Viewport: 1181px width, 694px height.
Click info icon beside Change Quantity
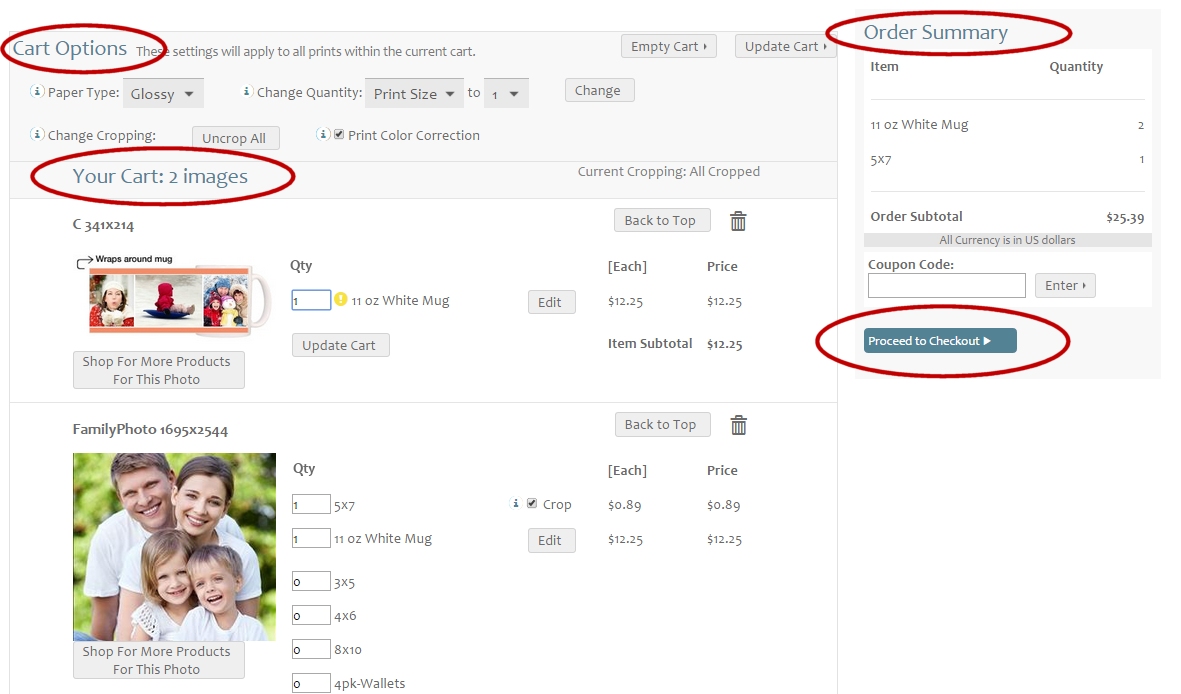tap(247, 92)
